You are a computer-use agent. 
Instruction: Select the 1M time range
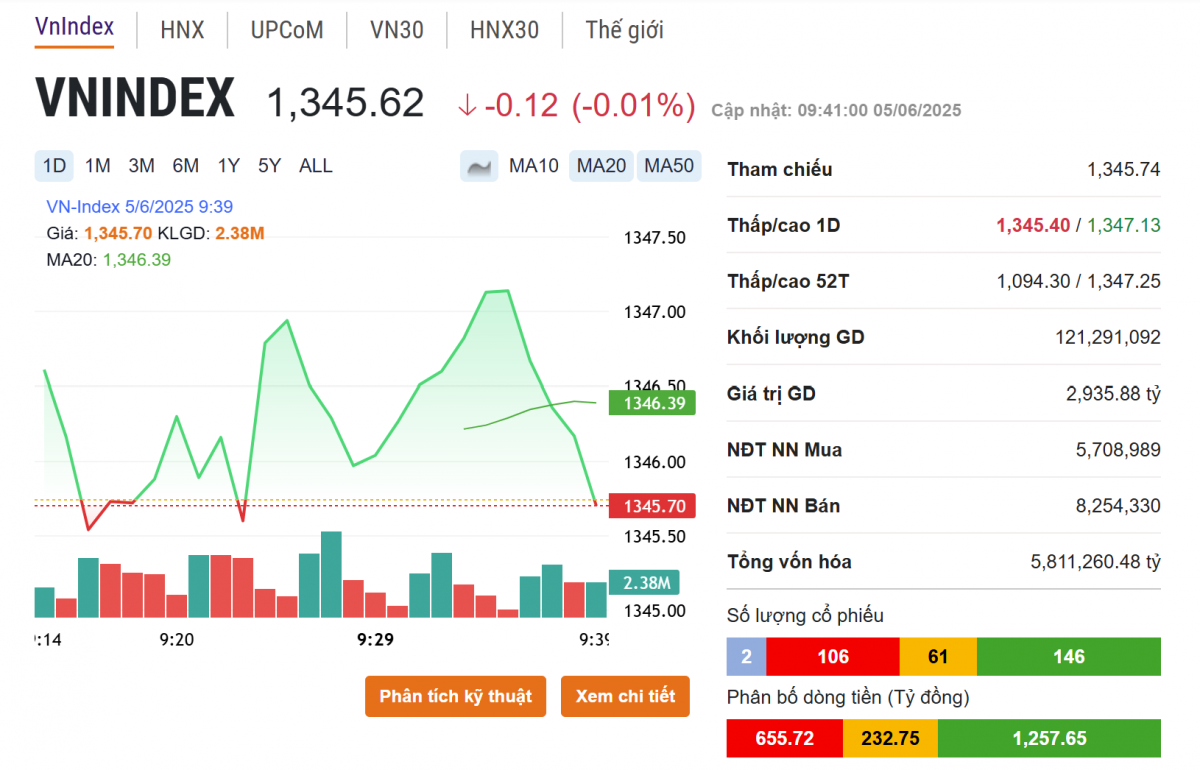[x=97, y=166]
